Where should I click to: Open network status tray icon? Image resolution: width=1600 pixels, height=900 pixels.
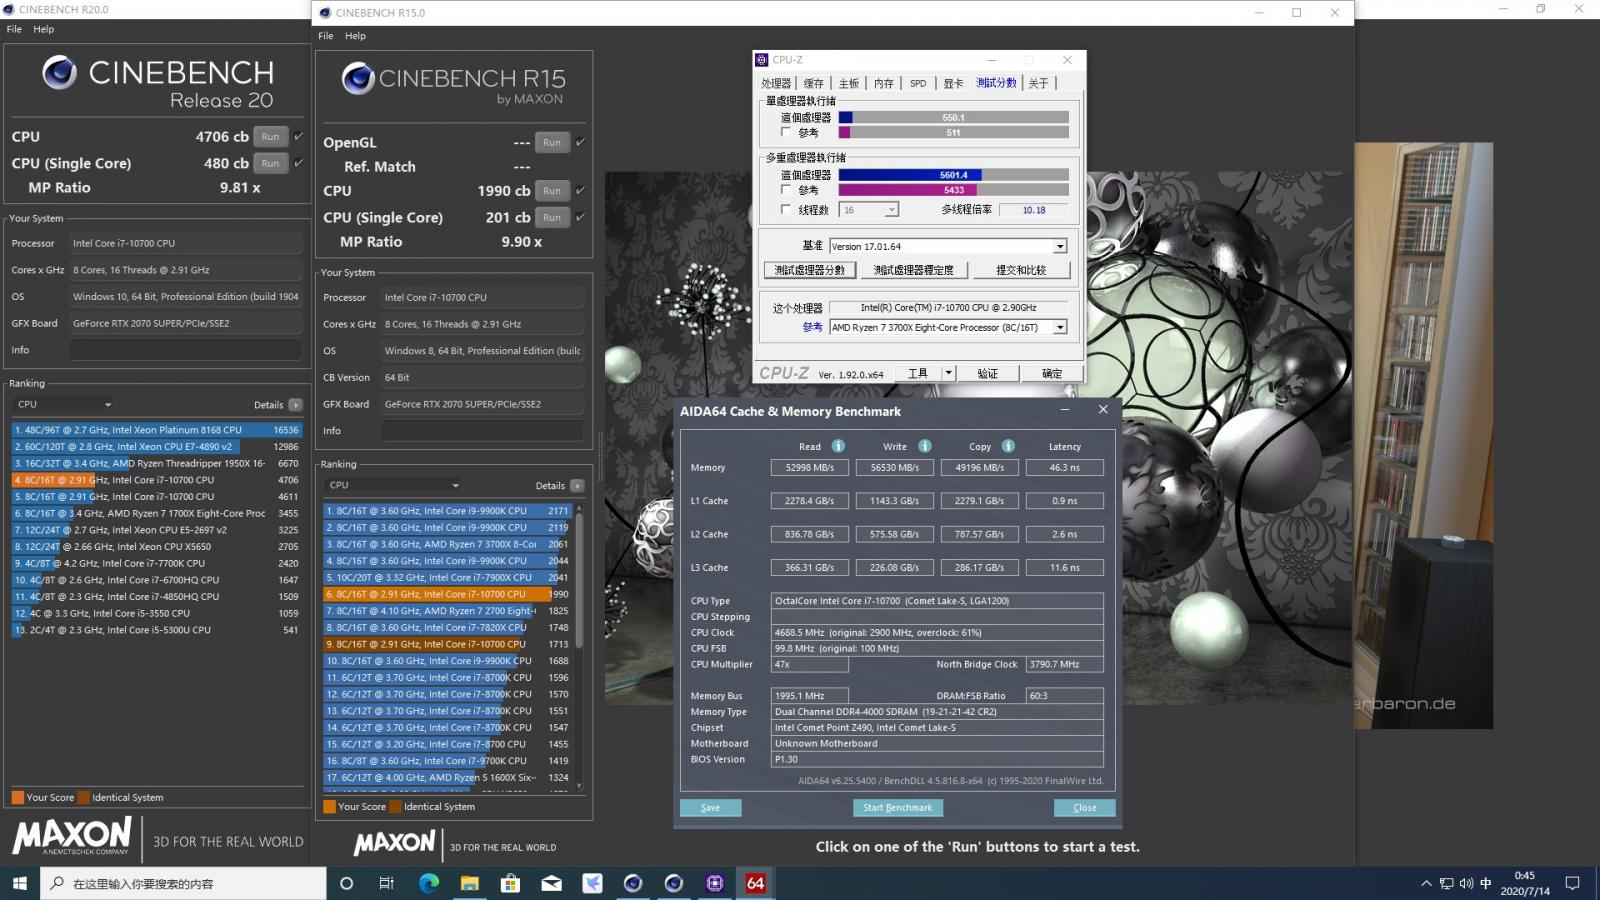click(1446, 883)
